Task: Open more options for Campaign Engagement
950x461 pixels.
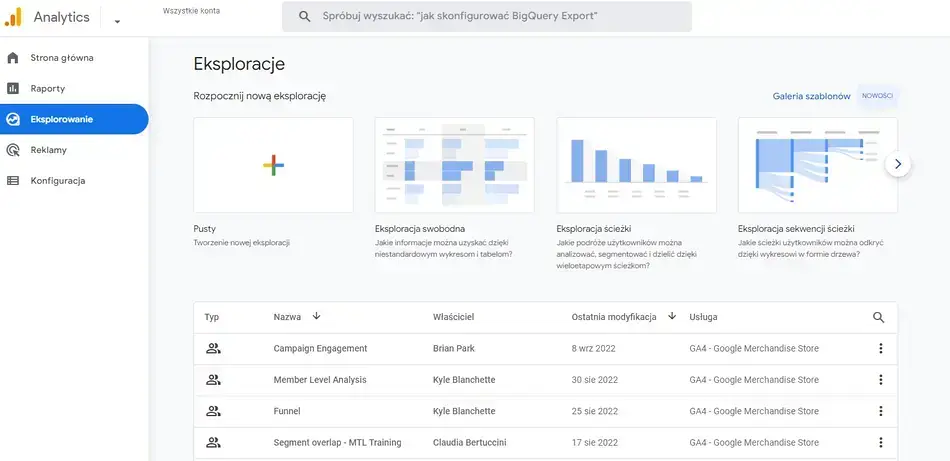Action: [881, 349]
